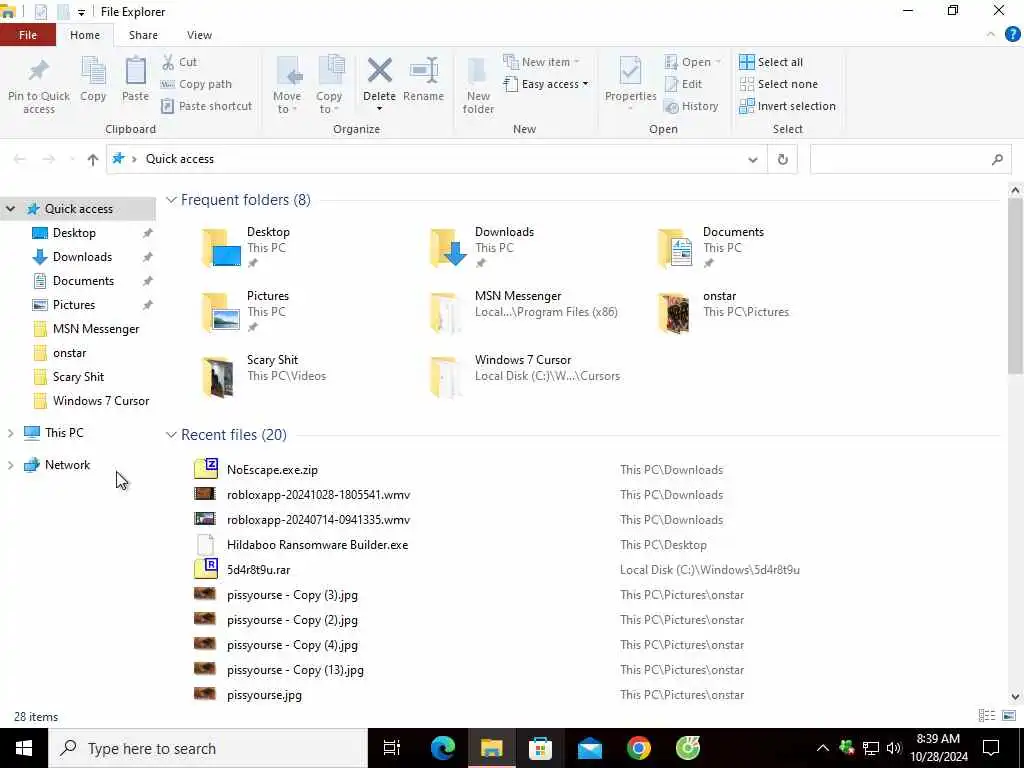The image size is (1024, 768).
Task: Select Hildaboo Ransomware Builder.exe file
Action: (x=317, y=545)
